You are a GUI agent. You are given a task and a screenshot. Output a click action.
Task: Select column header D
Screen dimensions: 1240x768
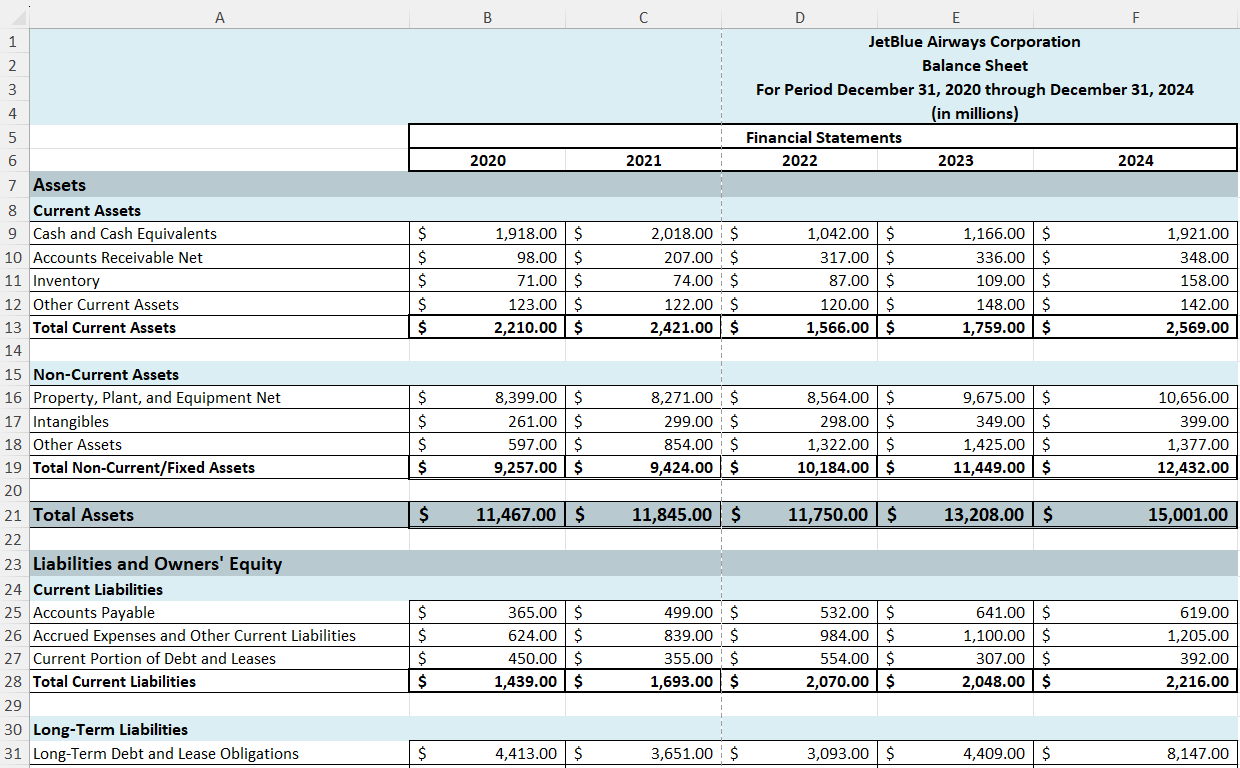click(799, 16)
